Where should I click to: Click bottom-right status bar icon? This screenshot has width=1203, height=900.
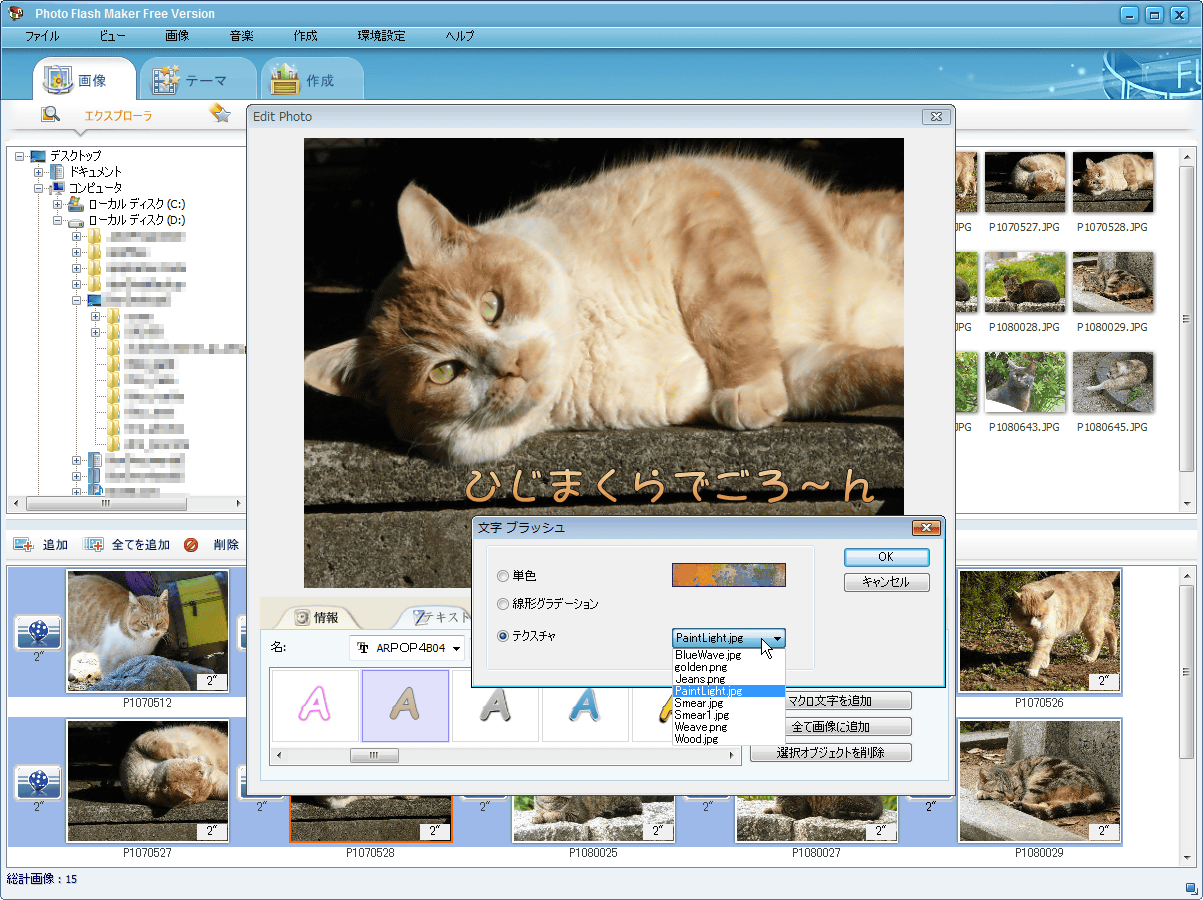(1191, 887)
